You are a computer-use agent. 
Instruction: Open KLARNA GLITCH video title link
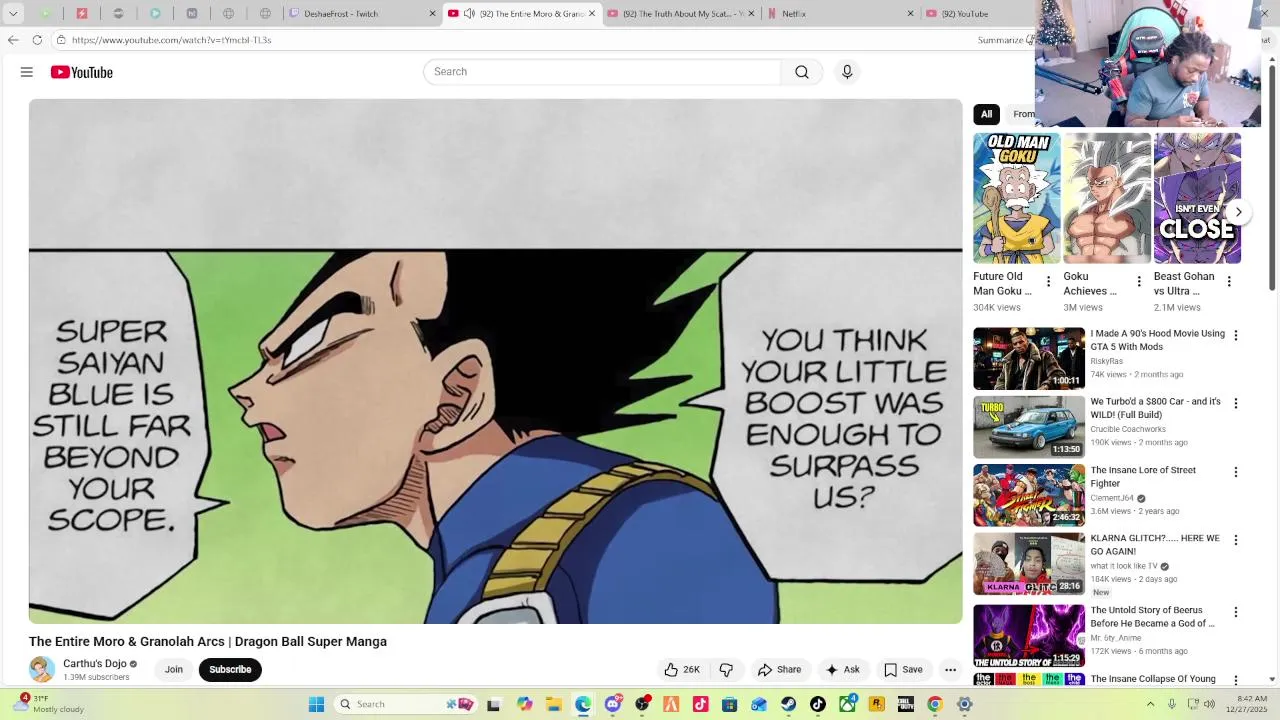(1155, 545)
